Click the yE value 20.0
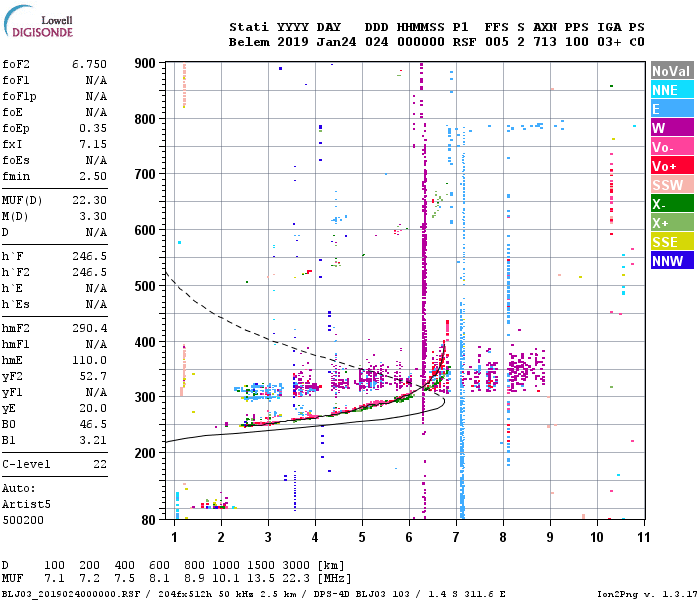The width and height of the screenshot is (700, 600). point(93,408)
